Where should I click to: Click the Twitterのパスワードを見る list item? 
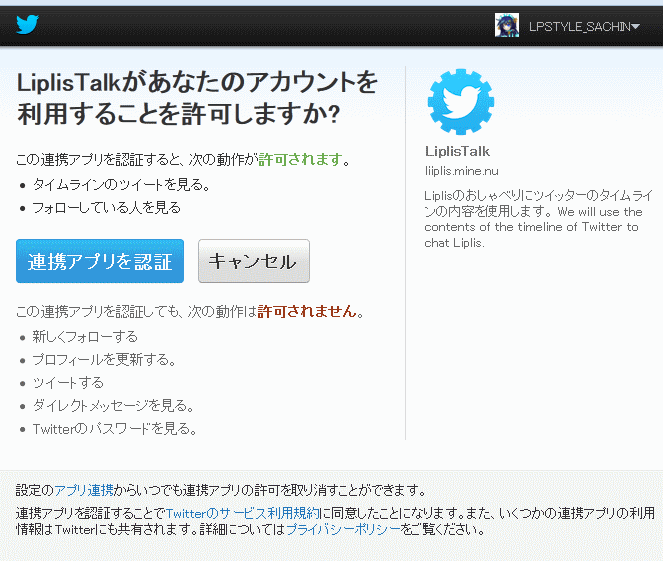tap(115, 429)
